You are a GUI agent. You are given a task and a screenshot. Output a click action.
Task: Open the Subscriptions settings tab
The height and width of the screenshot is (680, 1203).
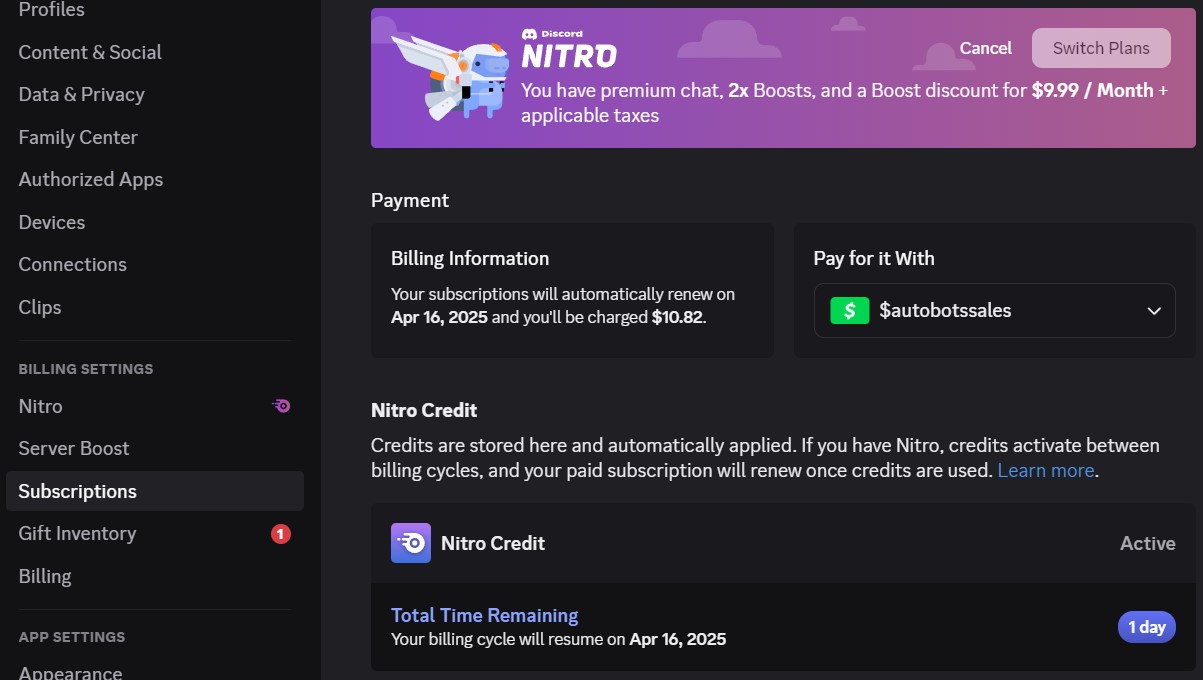(x=78, y=491)
